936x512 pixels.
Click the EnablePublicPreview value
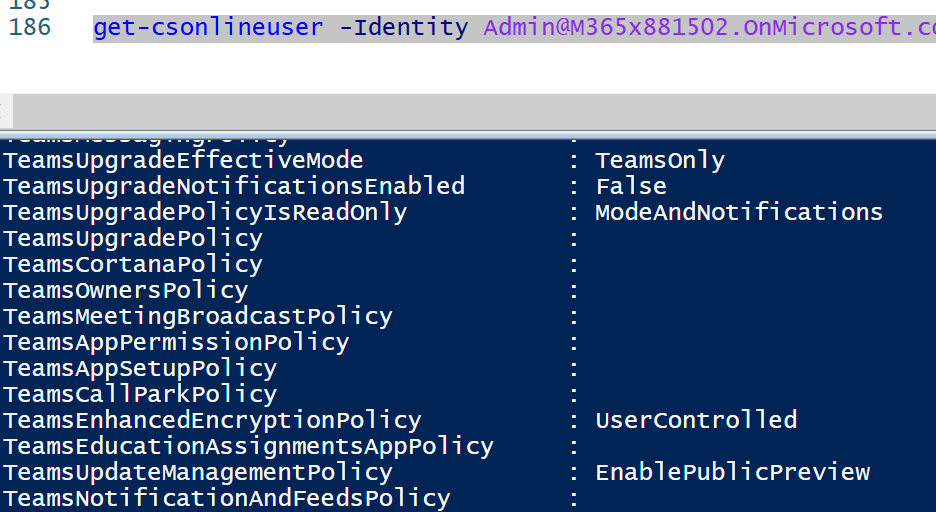(x=733, y=472)
